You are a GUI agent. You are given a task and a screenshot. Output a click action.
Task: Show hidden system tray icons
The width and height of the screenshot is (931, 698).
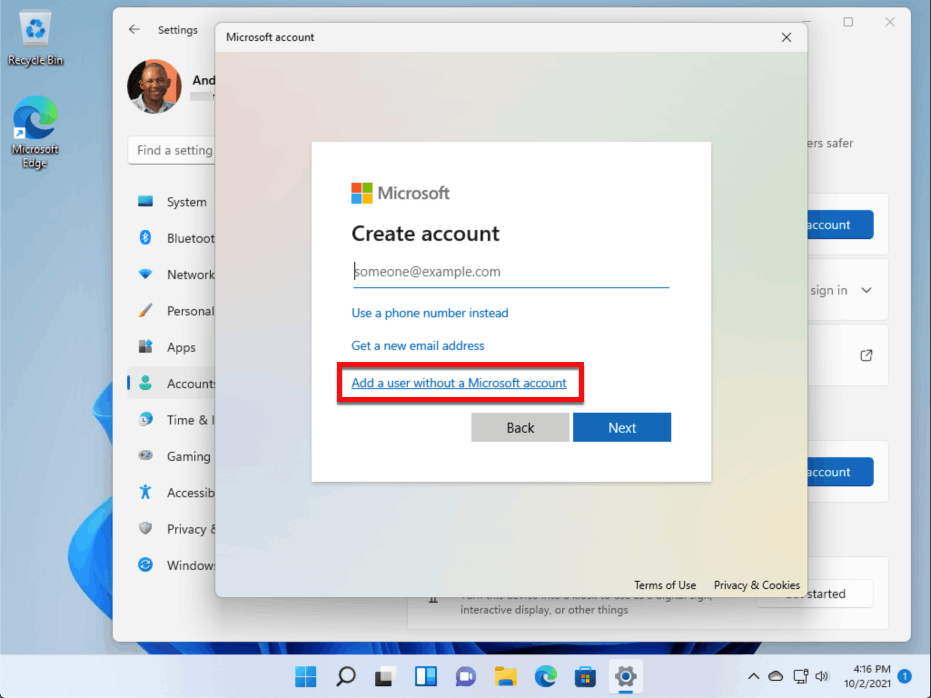pos(753,676)
